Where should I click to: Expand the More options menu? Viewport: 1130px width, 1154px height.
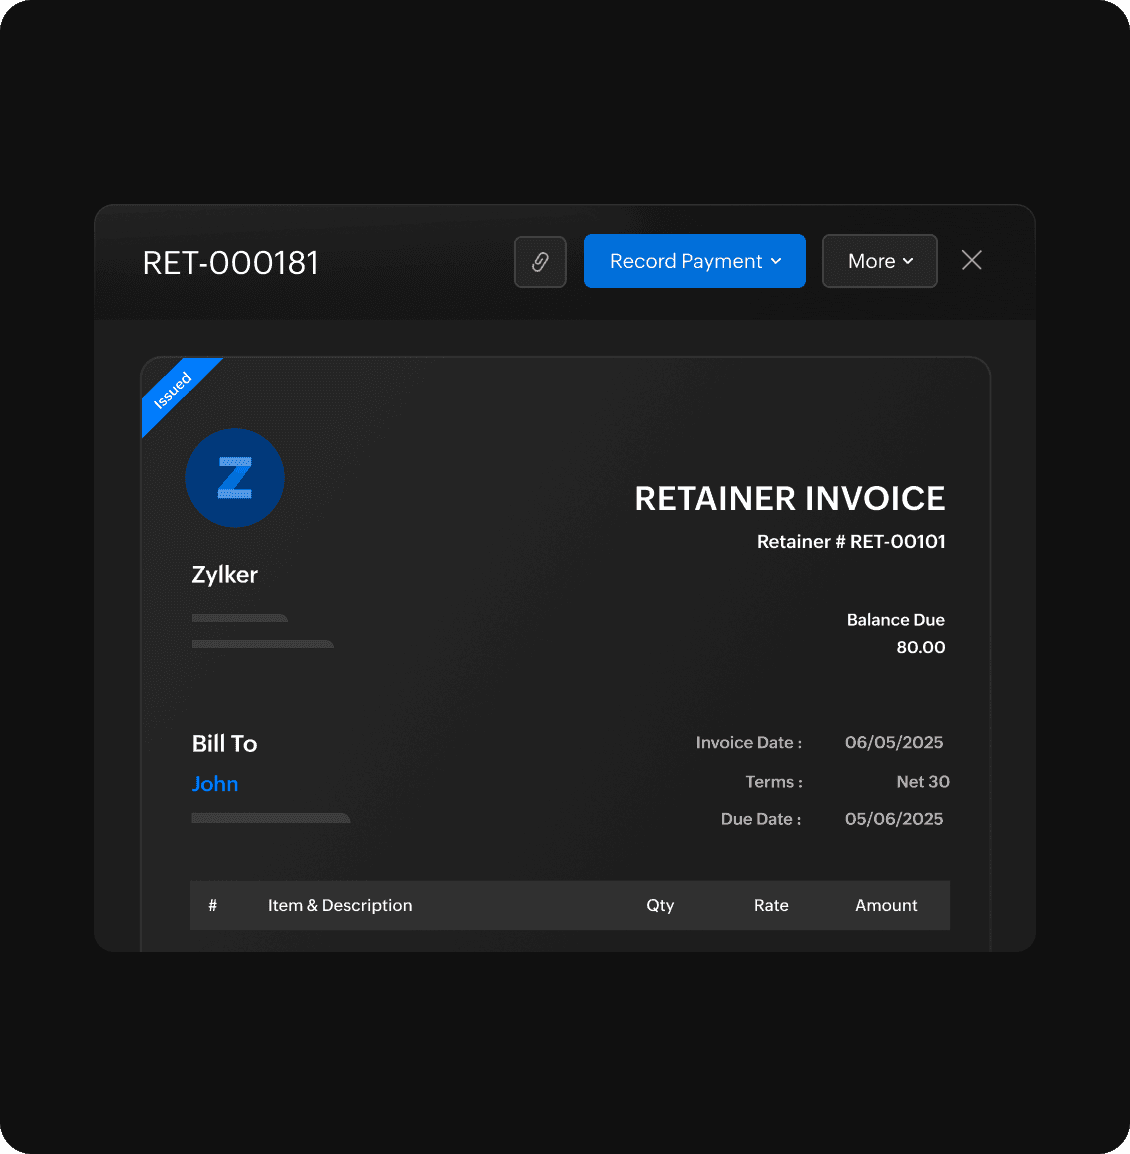[x=879, y=261]
